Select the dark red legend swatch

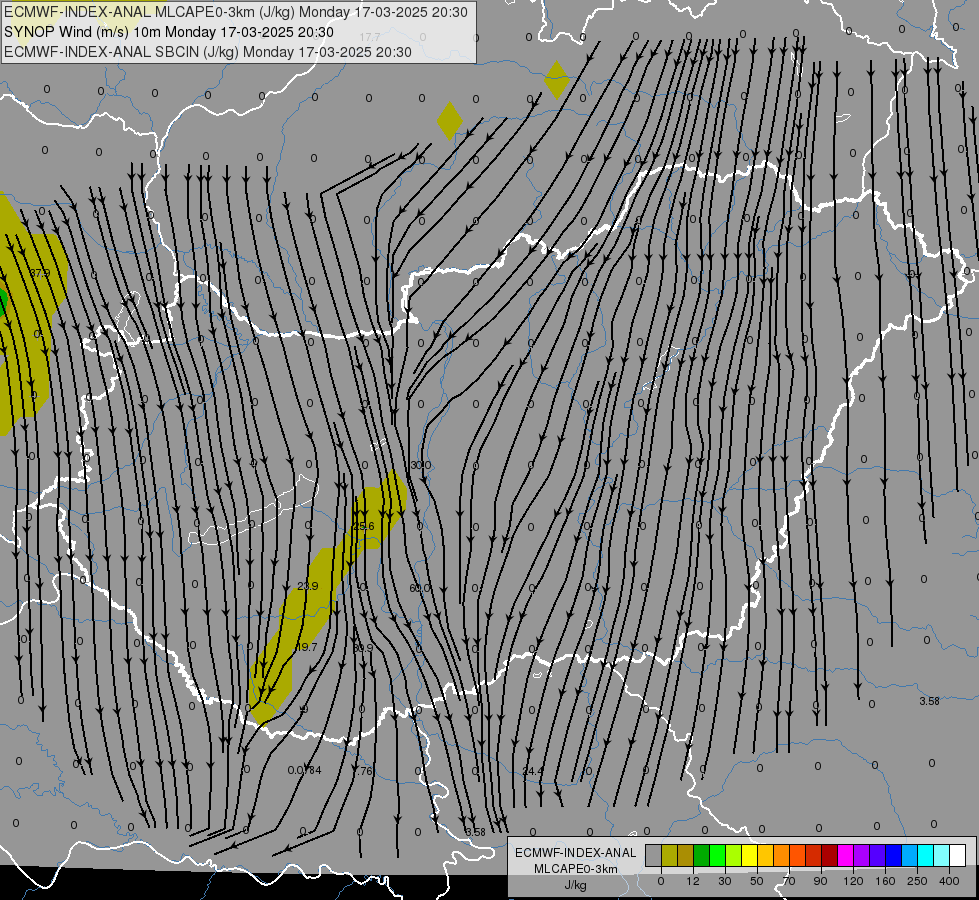pos(830,855)
